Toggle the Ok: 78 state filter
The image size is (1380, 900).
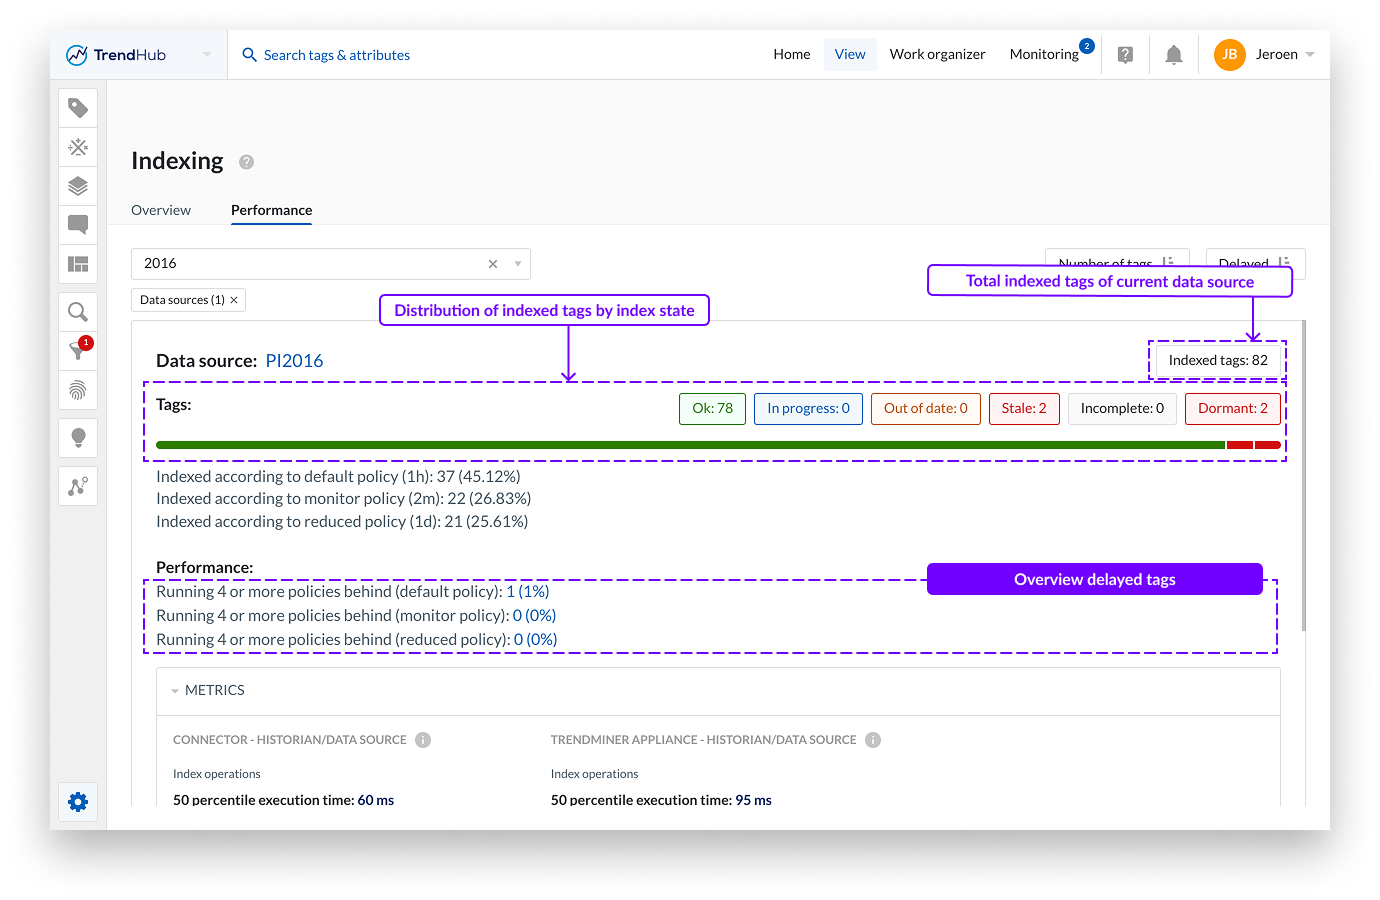pyautogui.click(x=712, y=409)
